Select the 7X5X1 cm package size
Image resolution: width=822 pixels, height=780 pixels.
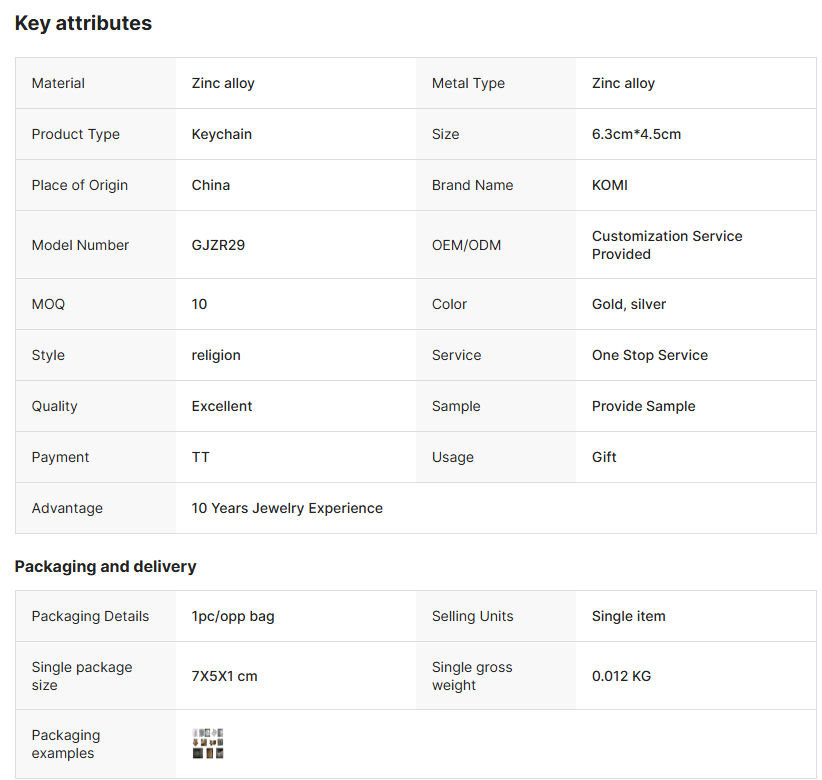click(x=225, y=677)
